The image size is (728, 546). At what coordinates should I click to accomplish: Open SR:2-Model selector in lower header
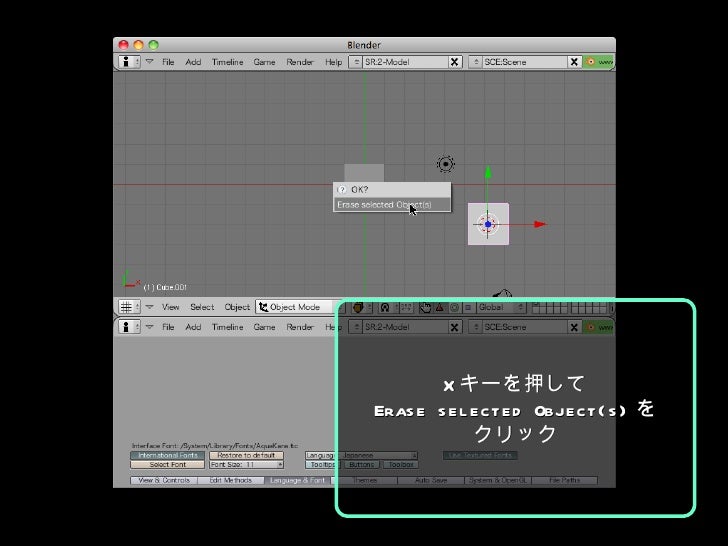coord(356,327)
